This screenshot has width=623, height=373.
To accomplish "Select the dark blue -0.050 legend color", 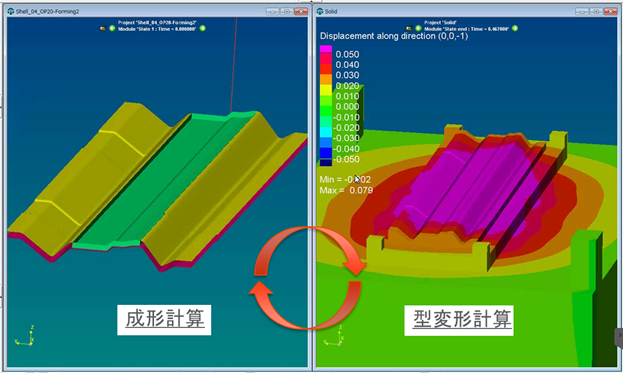I will click(x=326, y=162).
